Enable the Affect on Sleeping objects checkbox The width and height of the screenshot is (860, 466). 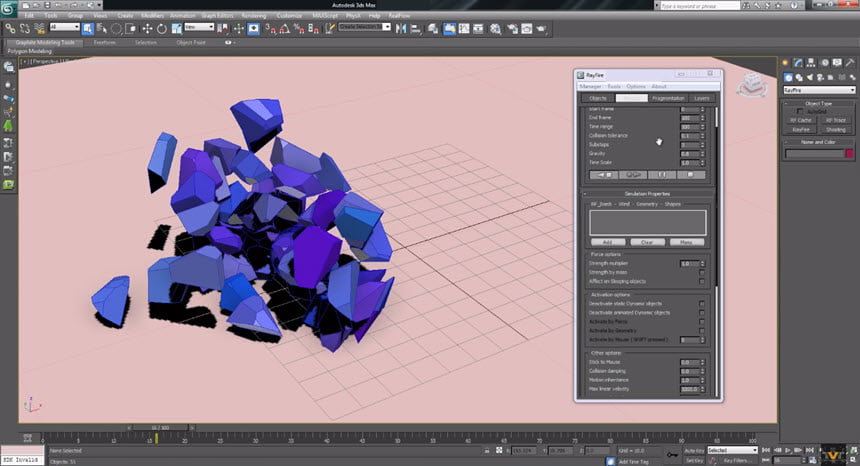pyautogui.click(x=702, y=281)
